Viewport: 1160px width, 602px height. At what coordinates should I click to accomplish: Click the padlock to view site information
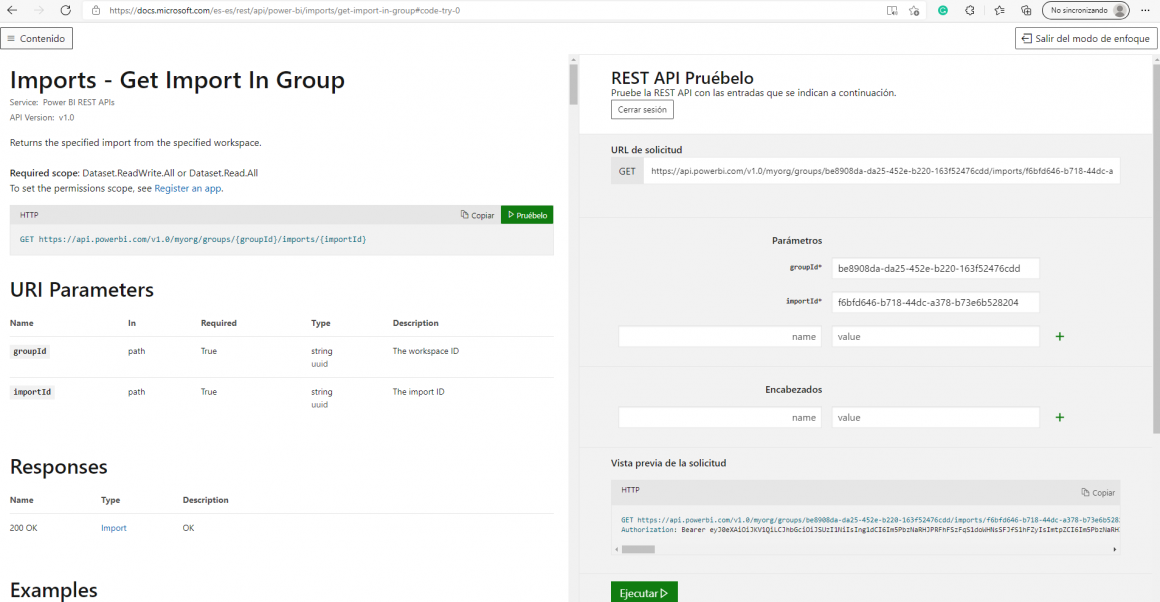pos(94,10)
